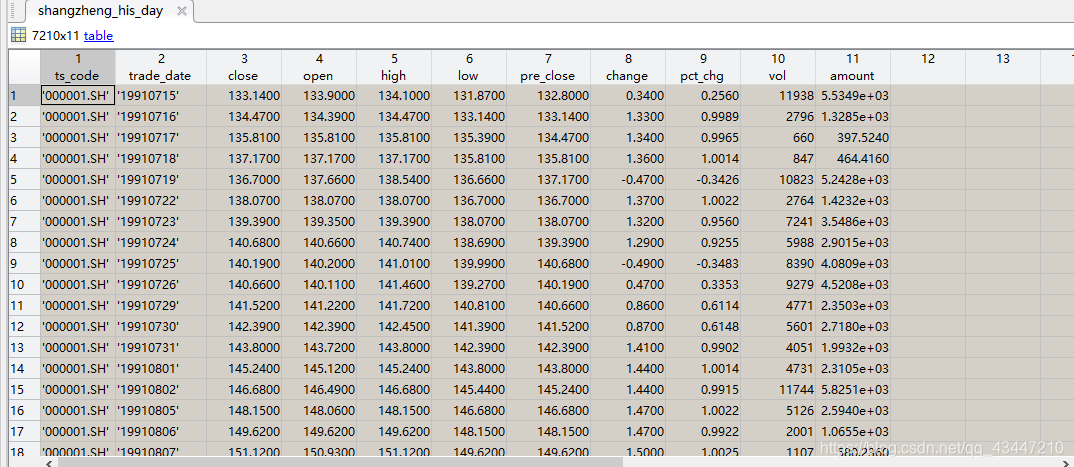Click the ts_code cell in row 1
This screenshot has width=1074, height=467.
(x=77, y=96)
